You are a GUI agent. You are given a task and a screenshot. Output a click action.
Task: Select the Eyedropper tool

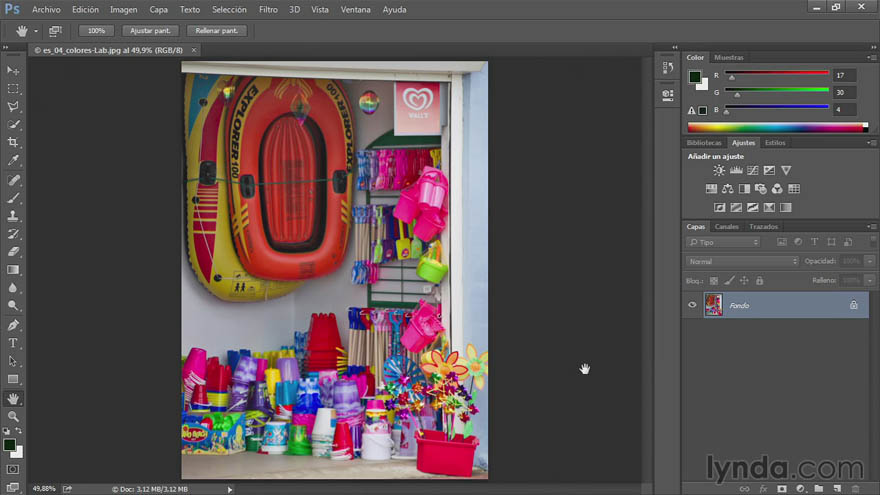[13, 161]
